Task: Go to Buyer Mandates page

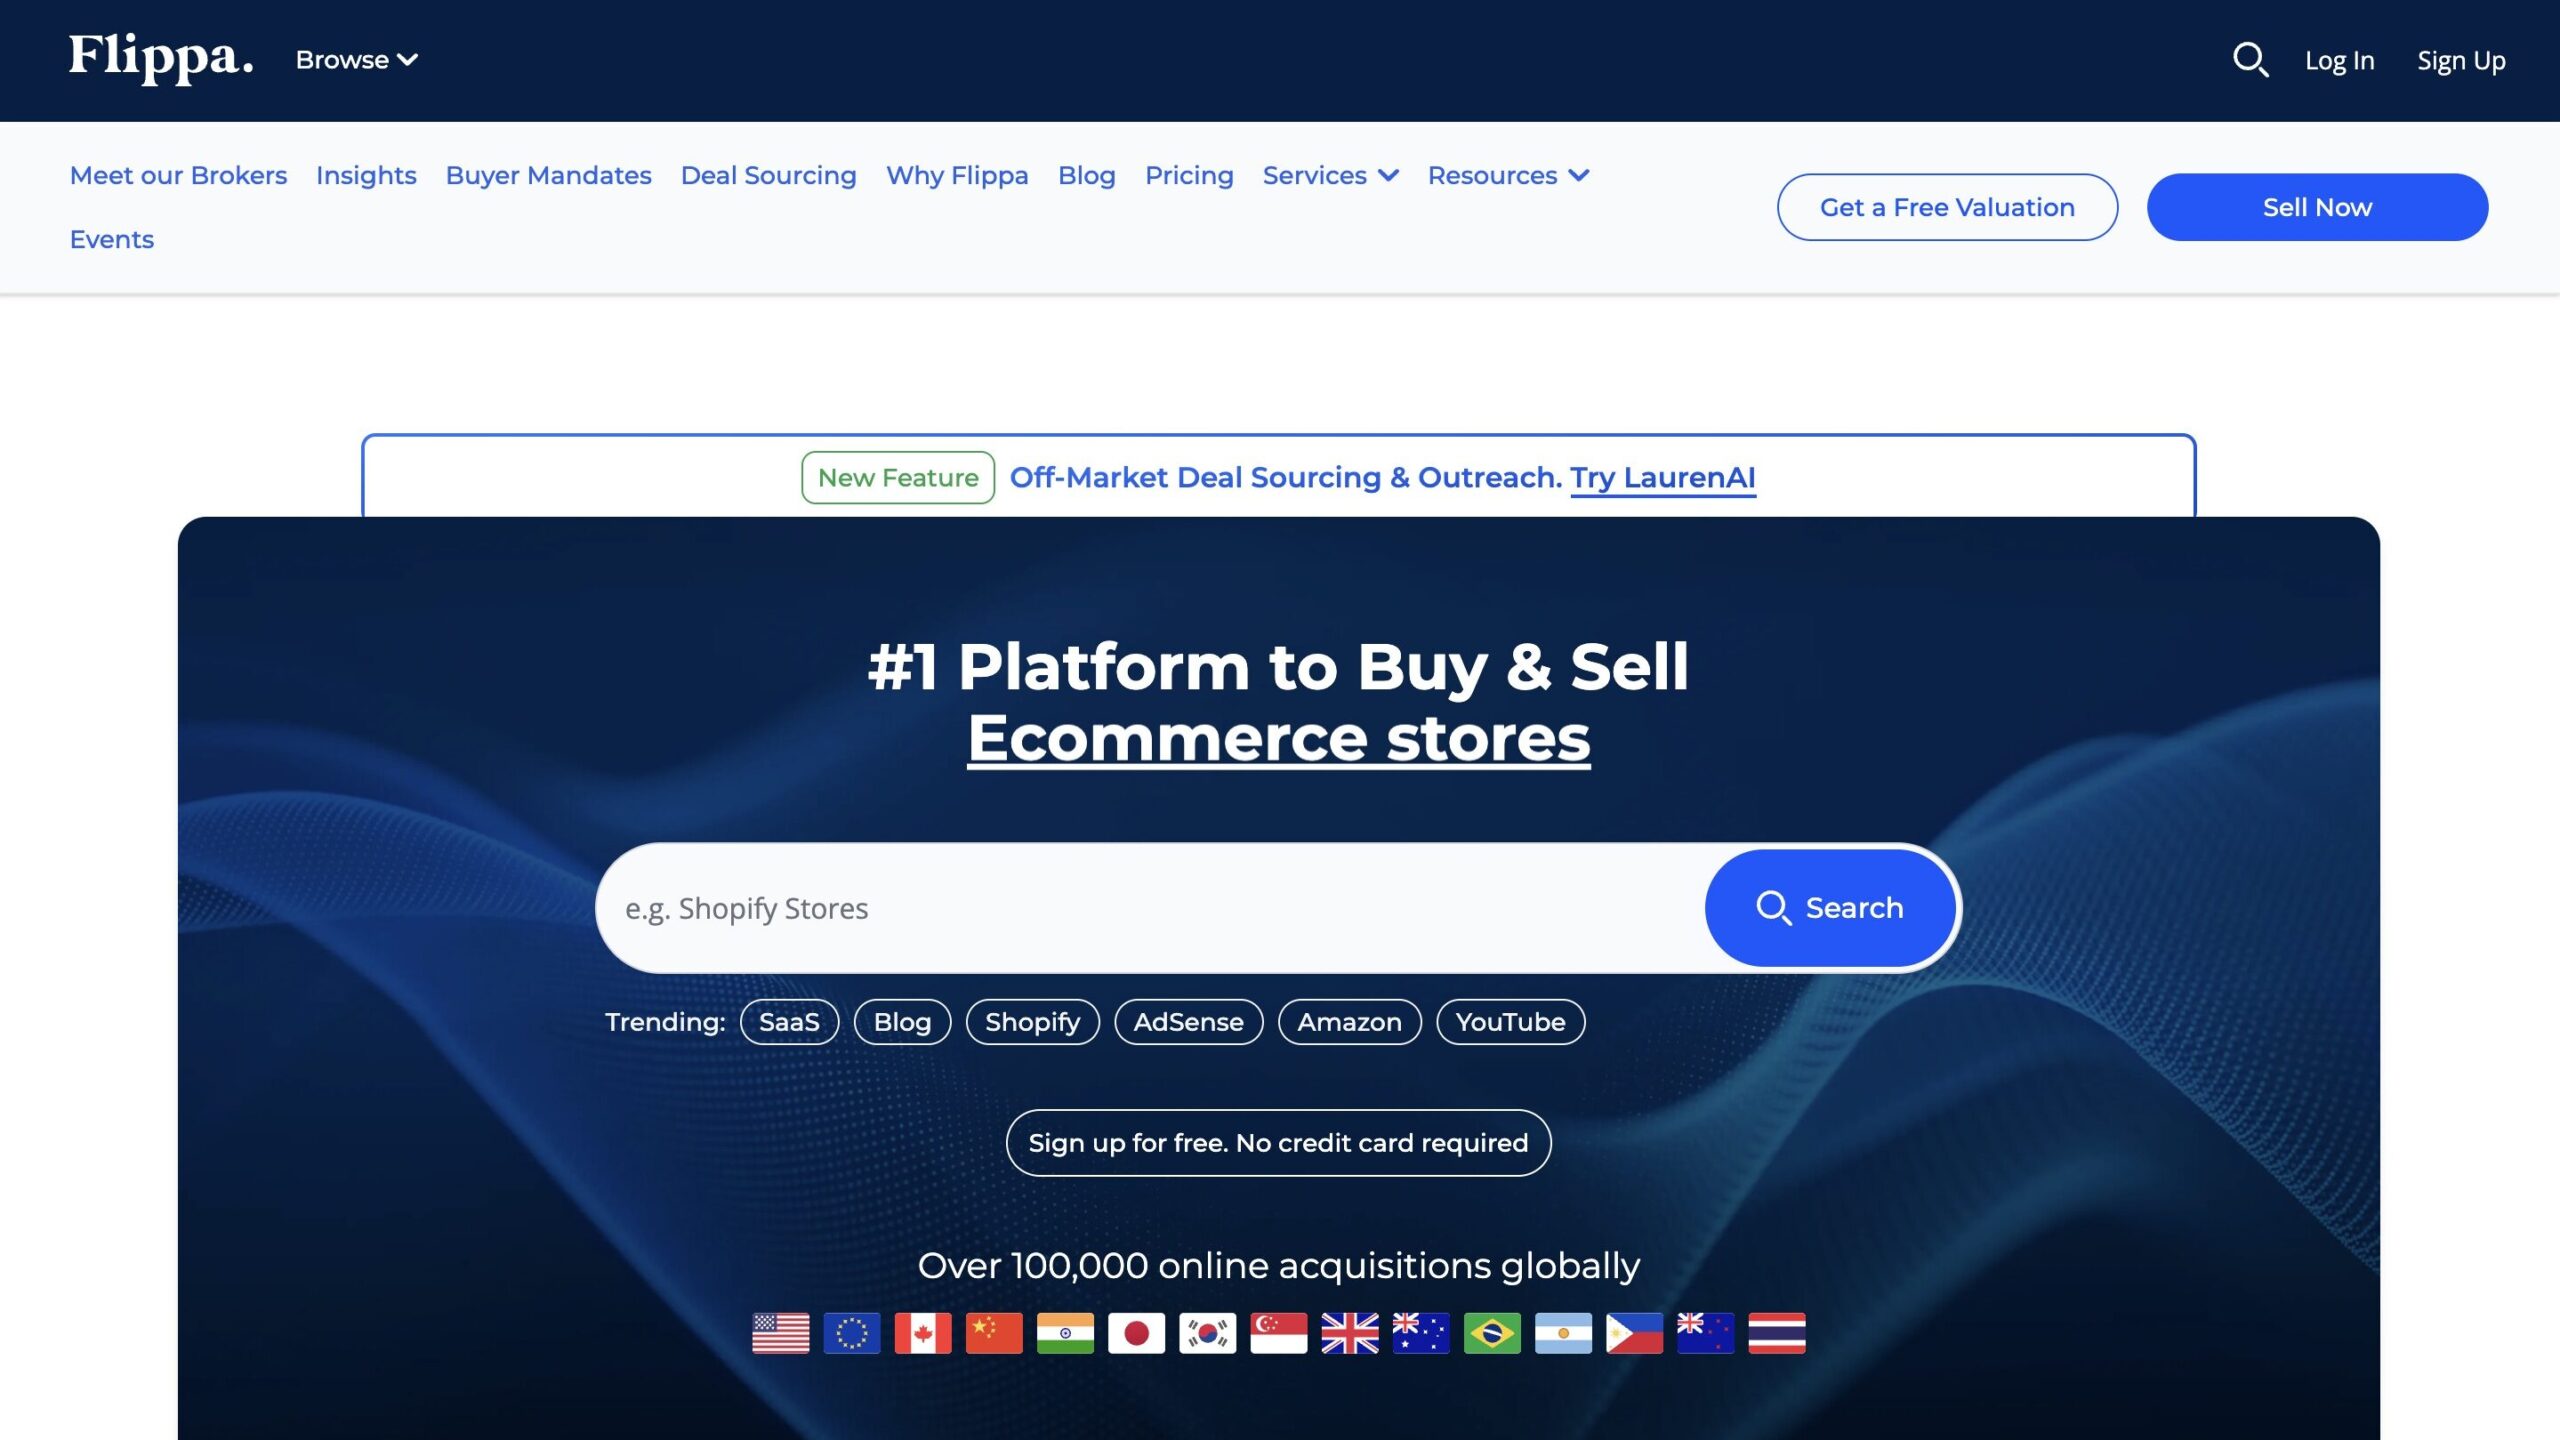Action: point(548,175)
